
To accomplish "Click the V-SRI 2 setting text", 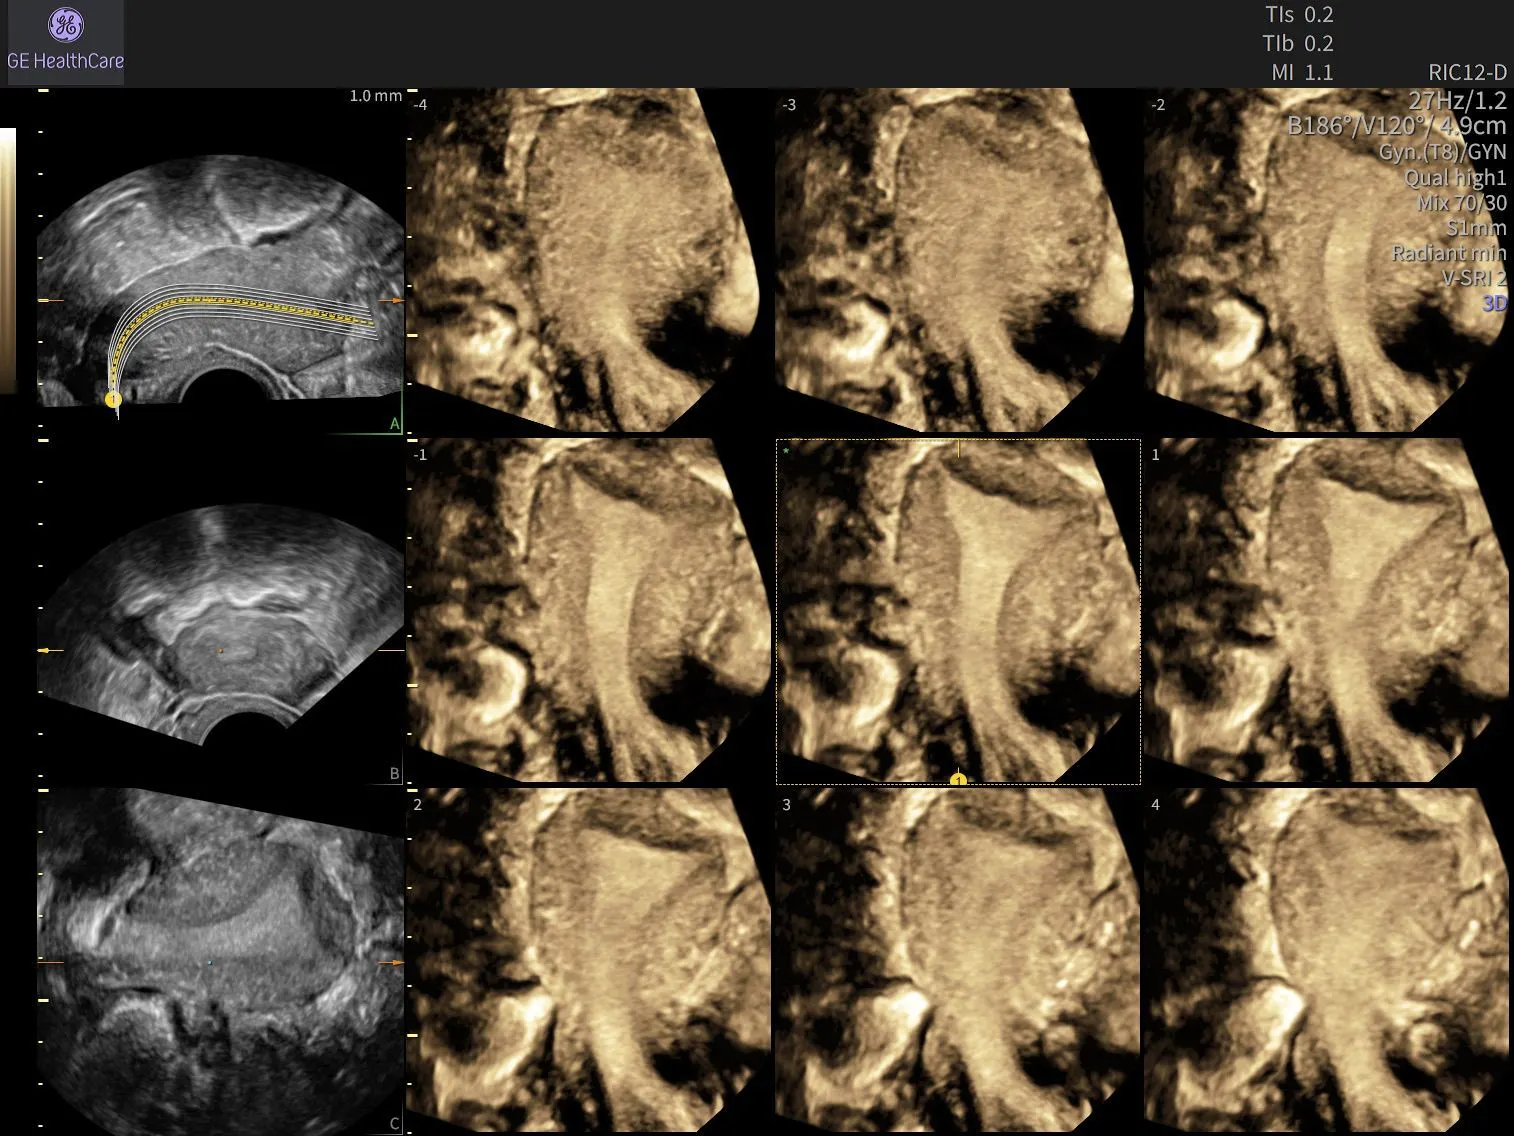I will tap(1474, 278).
